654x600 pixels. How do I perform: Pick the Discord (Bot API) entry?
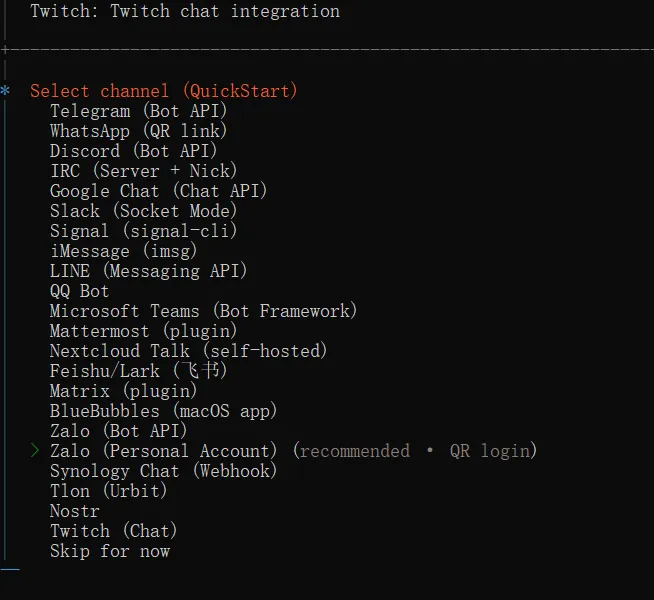[x=133, y=151]
